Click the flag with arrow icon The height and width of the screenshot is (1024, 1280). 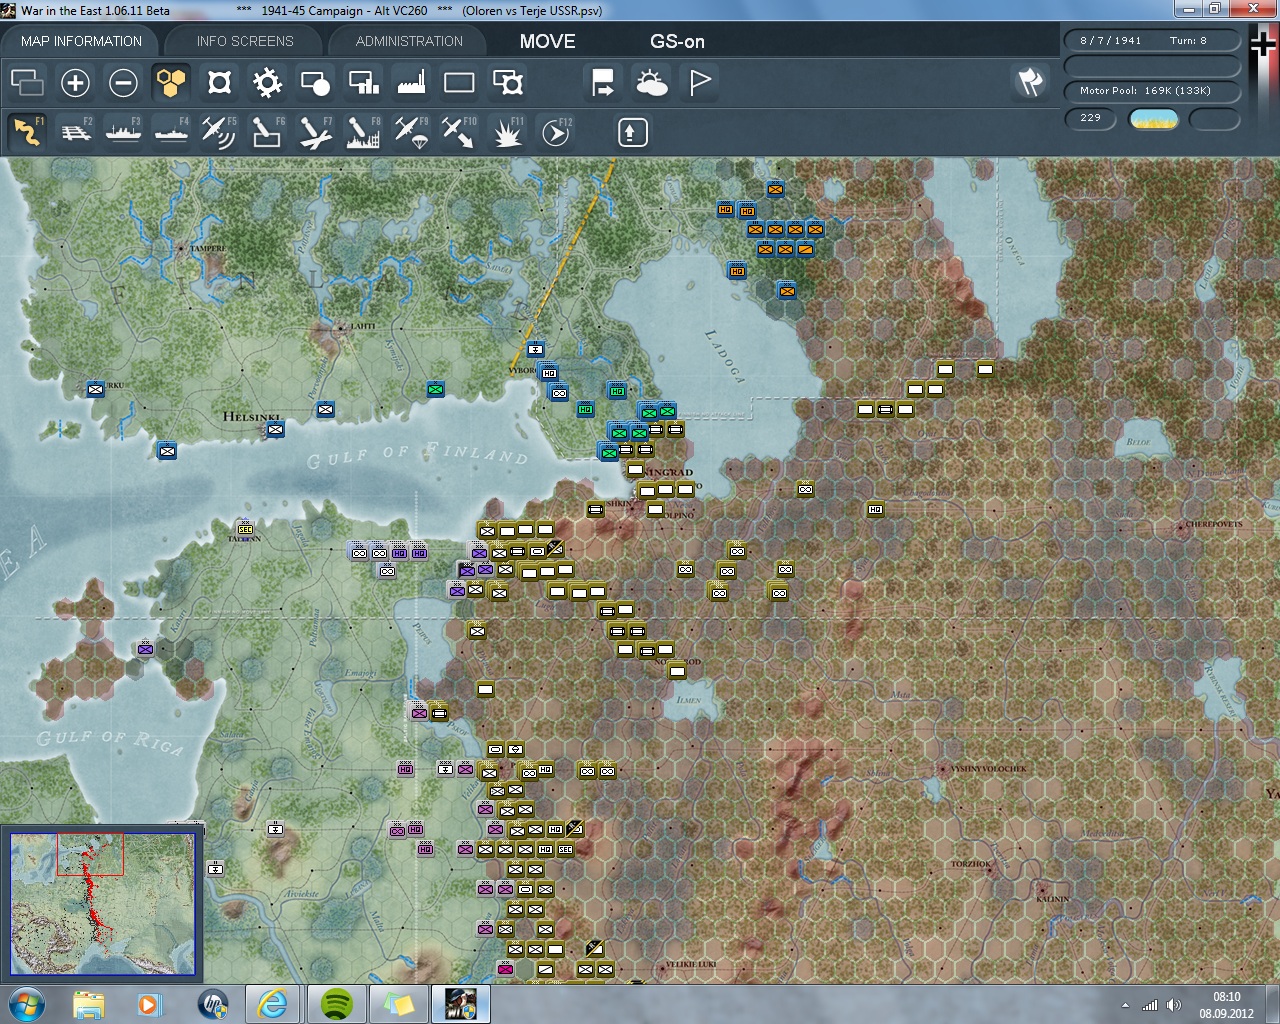pyautogui.click(x=603, y=82)
